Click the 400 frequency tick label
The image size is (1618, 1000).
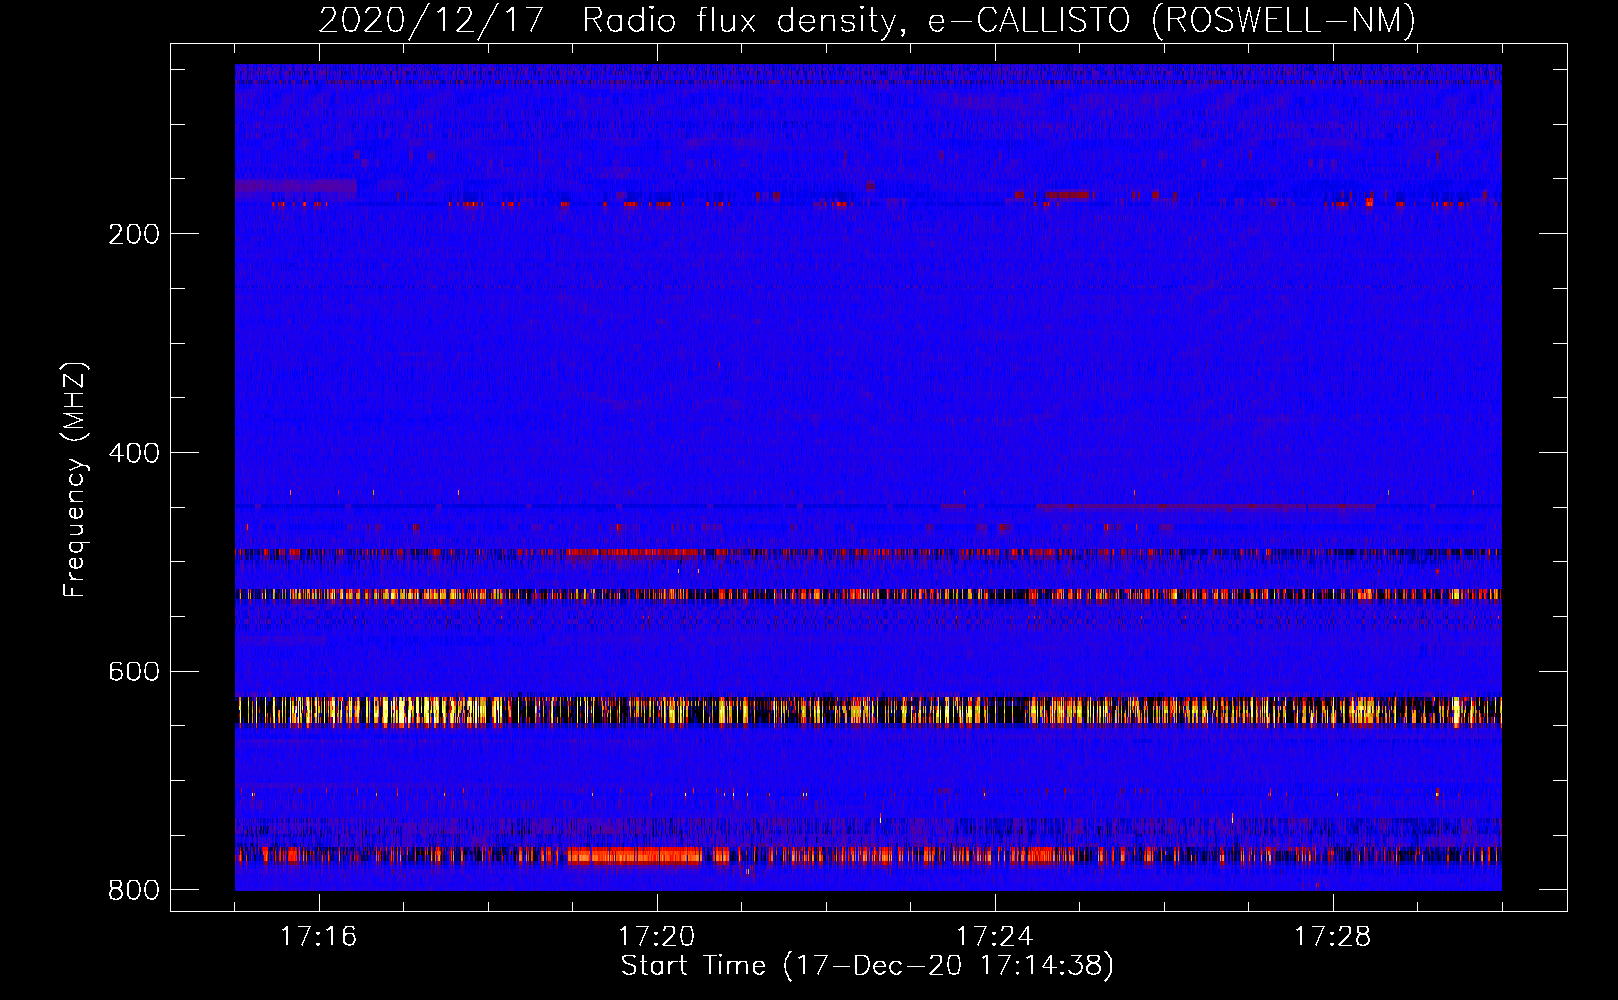134,453
